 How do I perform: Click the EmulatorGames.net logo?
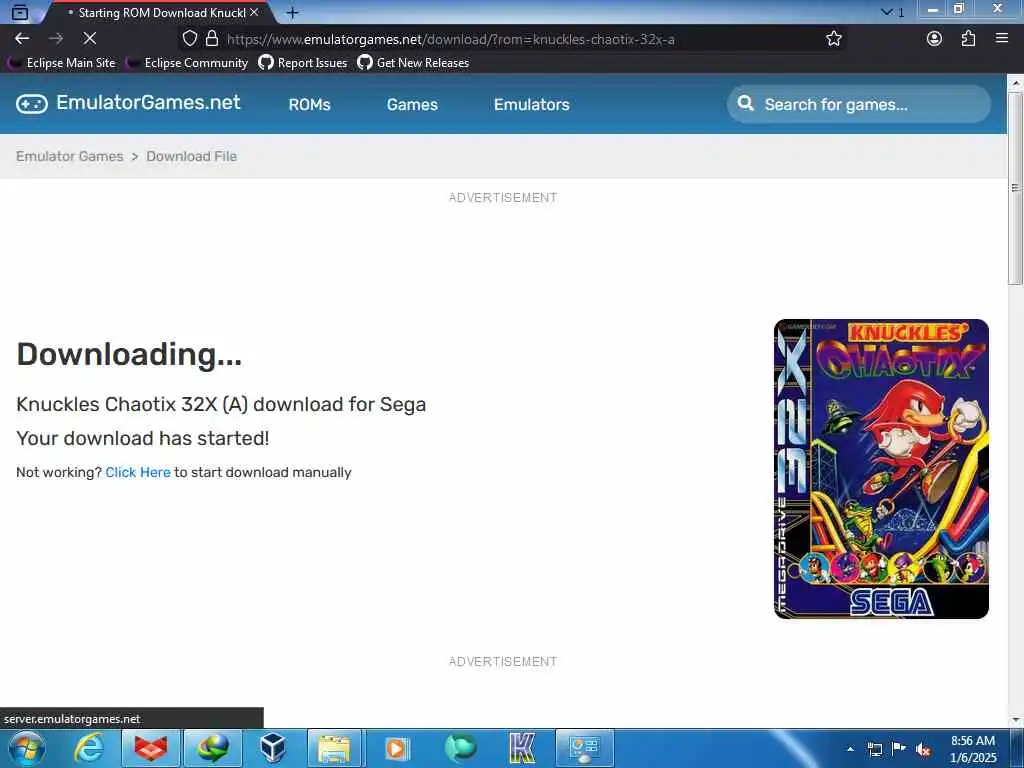[x=128, y=103]
